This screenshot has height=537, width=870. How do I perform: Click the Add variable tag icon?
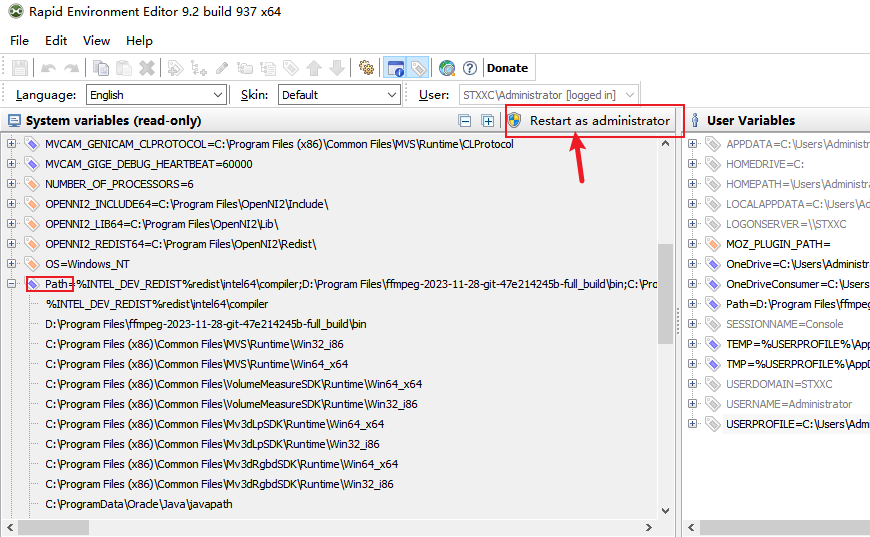coord(175,68)
